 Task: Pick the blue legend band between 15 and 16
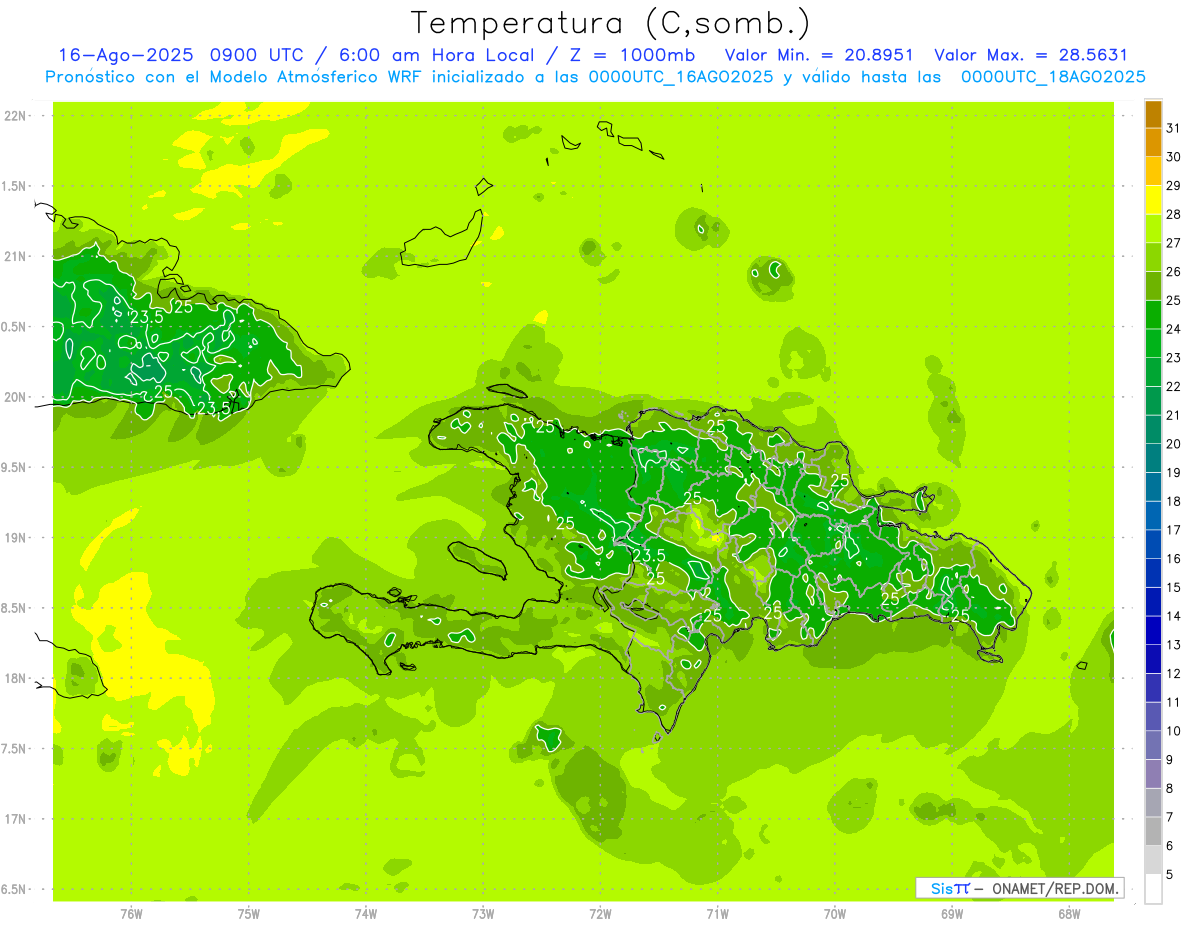pyautogui.click(x=1153, y=573)
